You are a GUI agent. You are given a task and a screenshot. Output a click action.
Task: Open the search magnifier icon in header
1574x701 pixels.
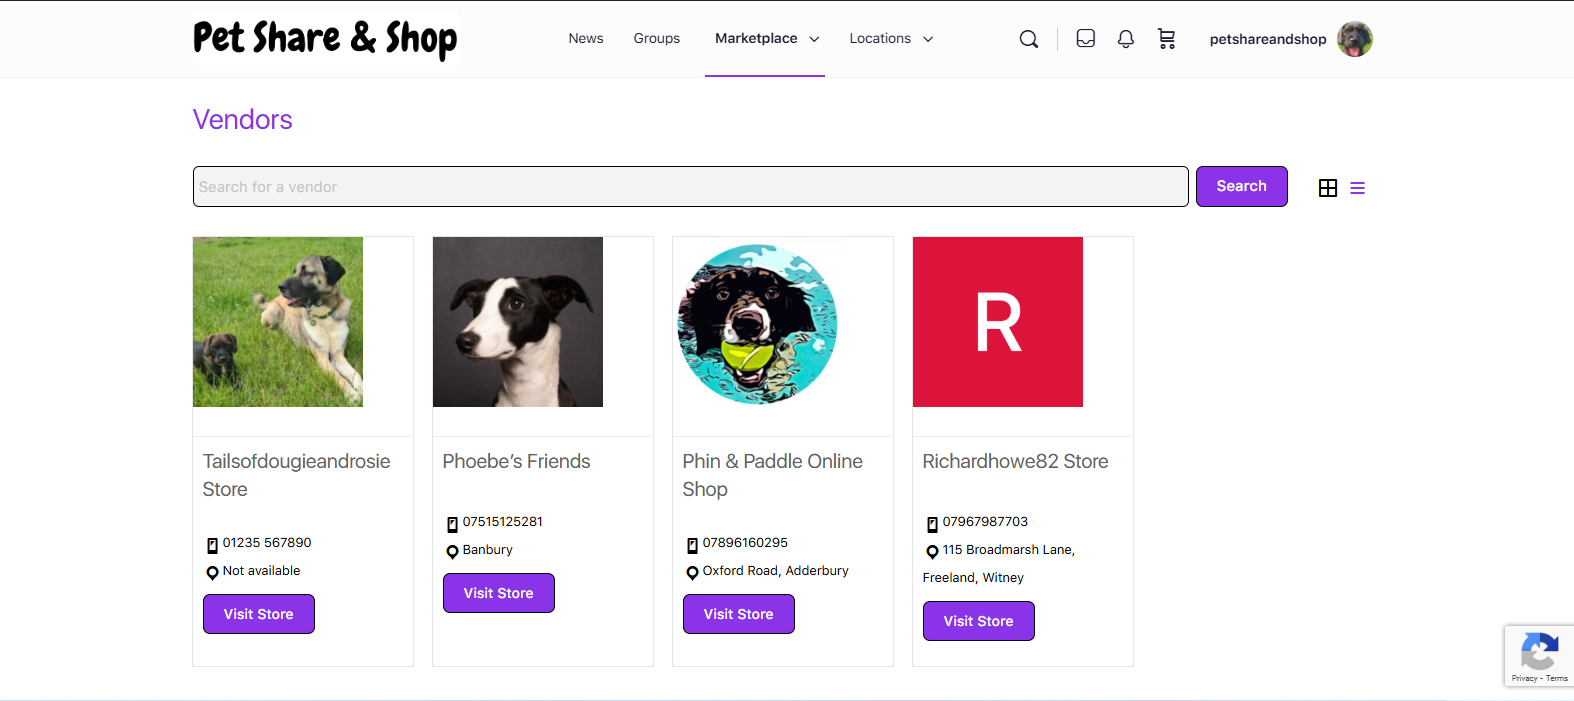1028,39
